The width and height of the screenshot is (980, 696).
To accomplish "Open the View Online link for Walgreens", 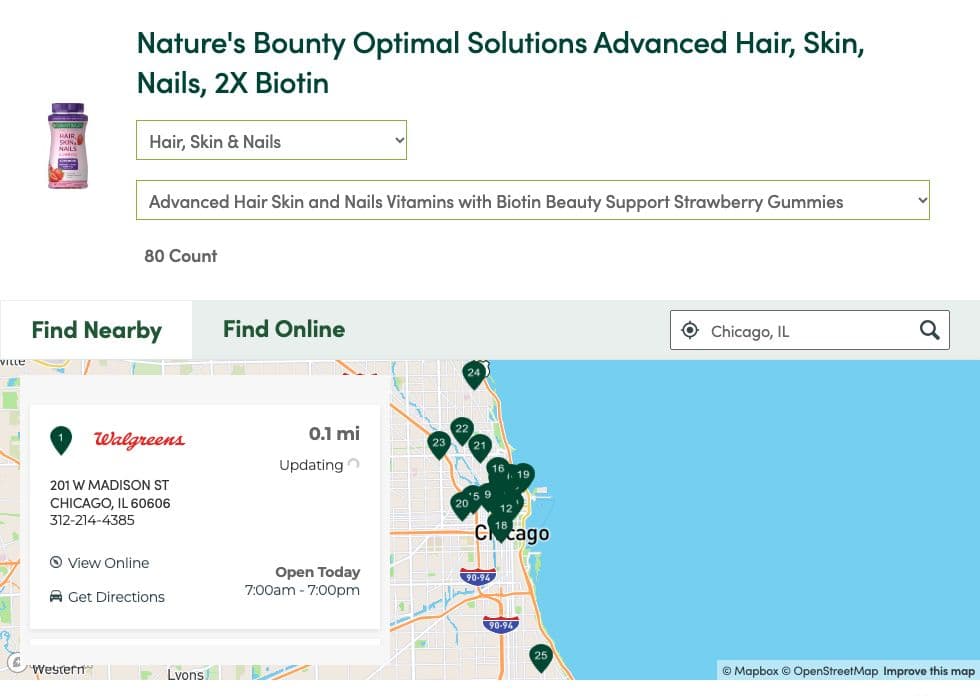I will pyautogui.click(x=108, y=563).
